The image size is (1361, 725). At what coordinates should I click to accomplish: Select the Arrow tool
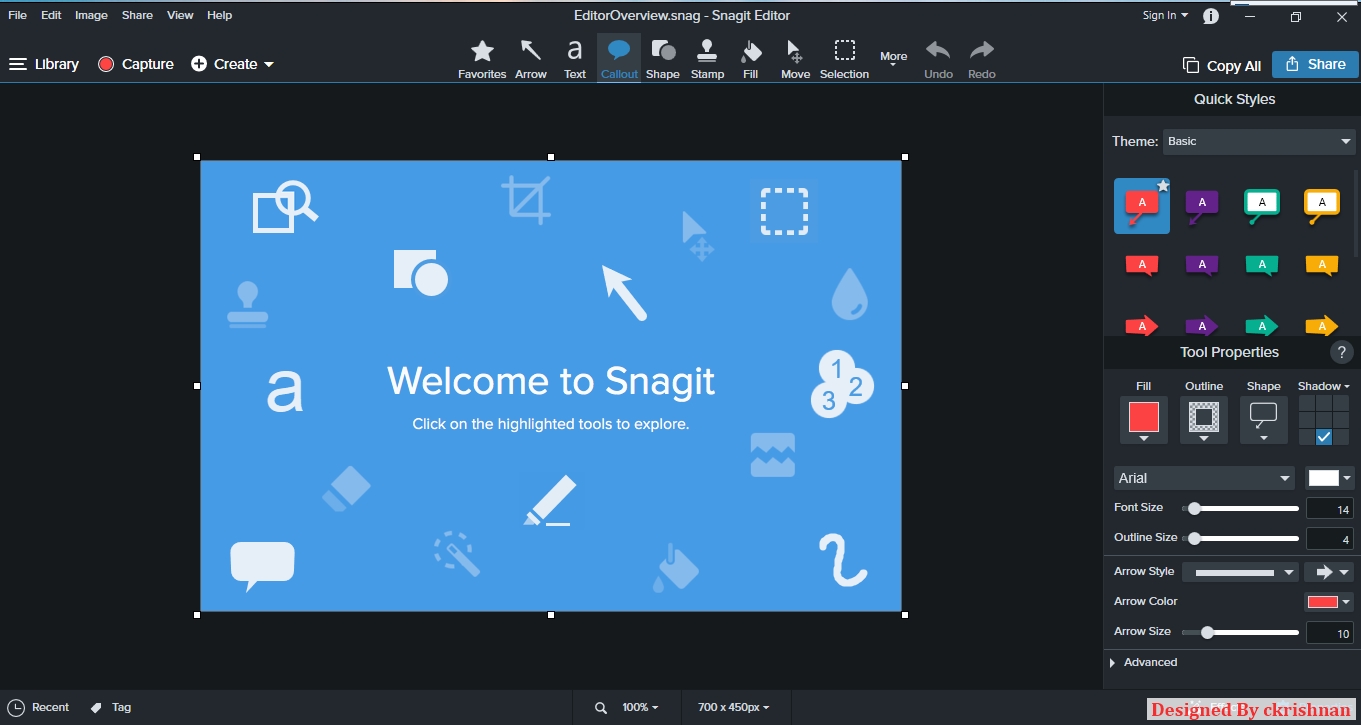pyautogui.click(x=531, y=57)
